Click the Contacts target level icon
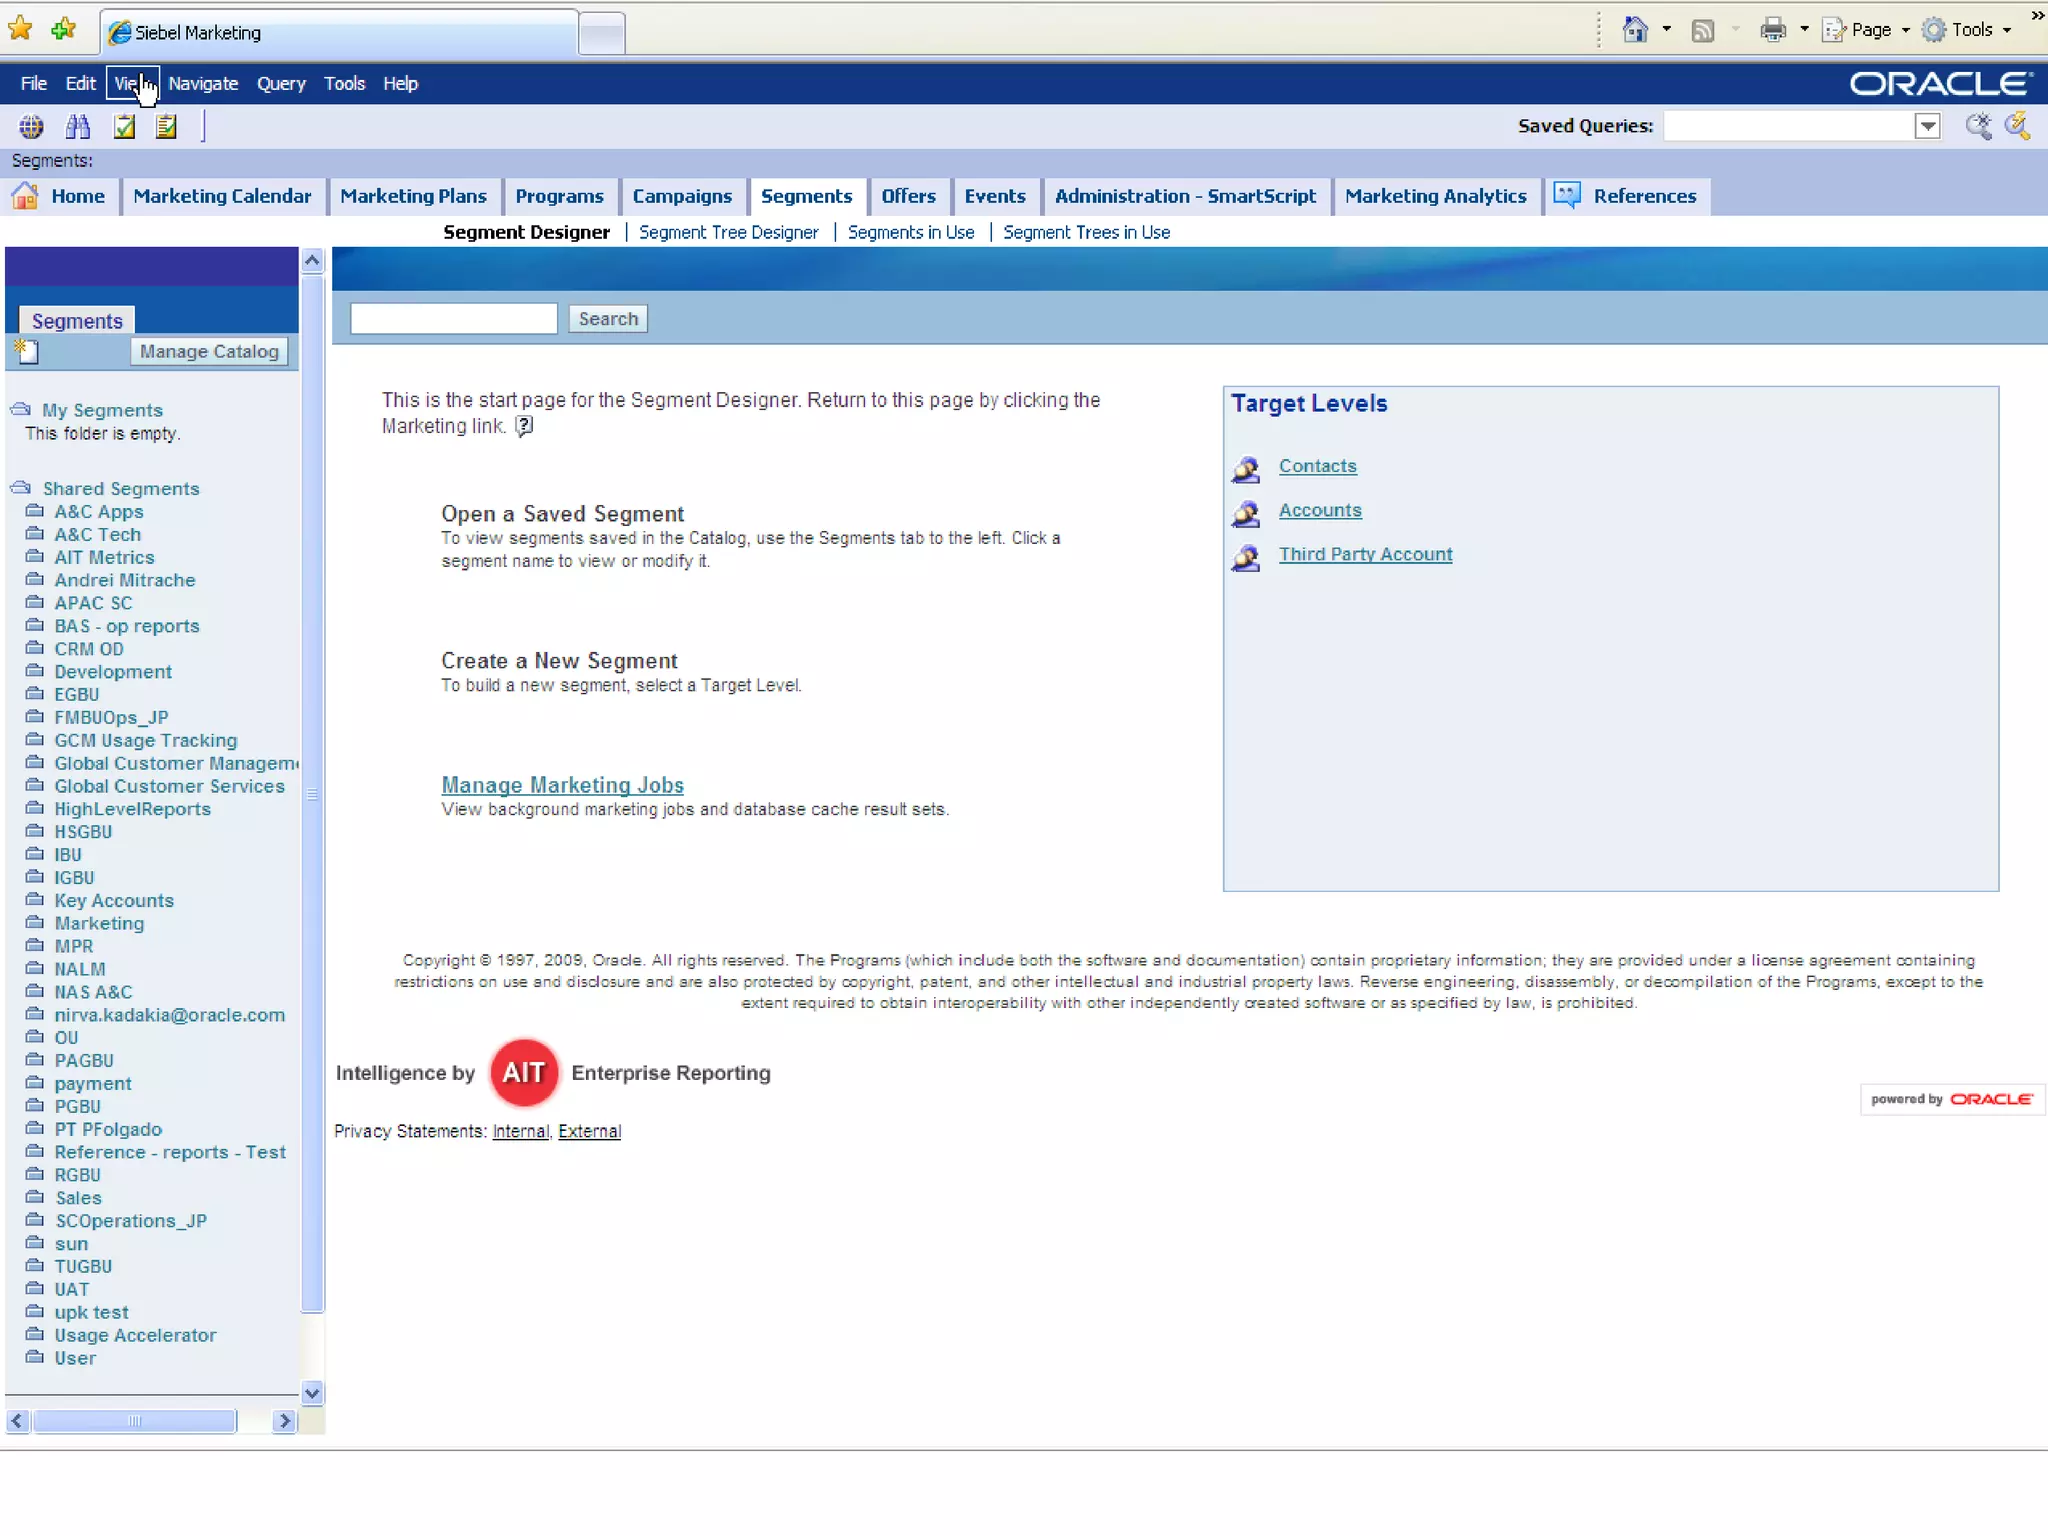Viewport: 2048px width, 1536px height. point(1246,468)
